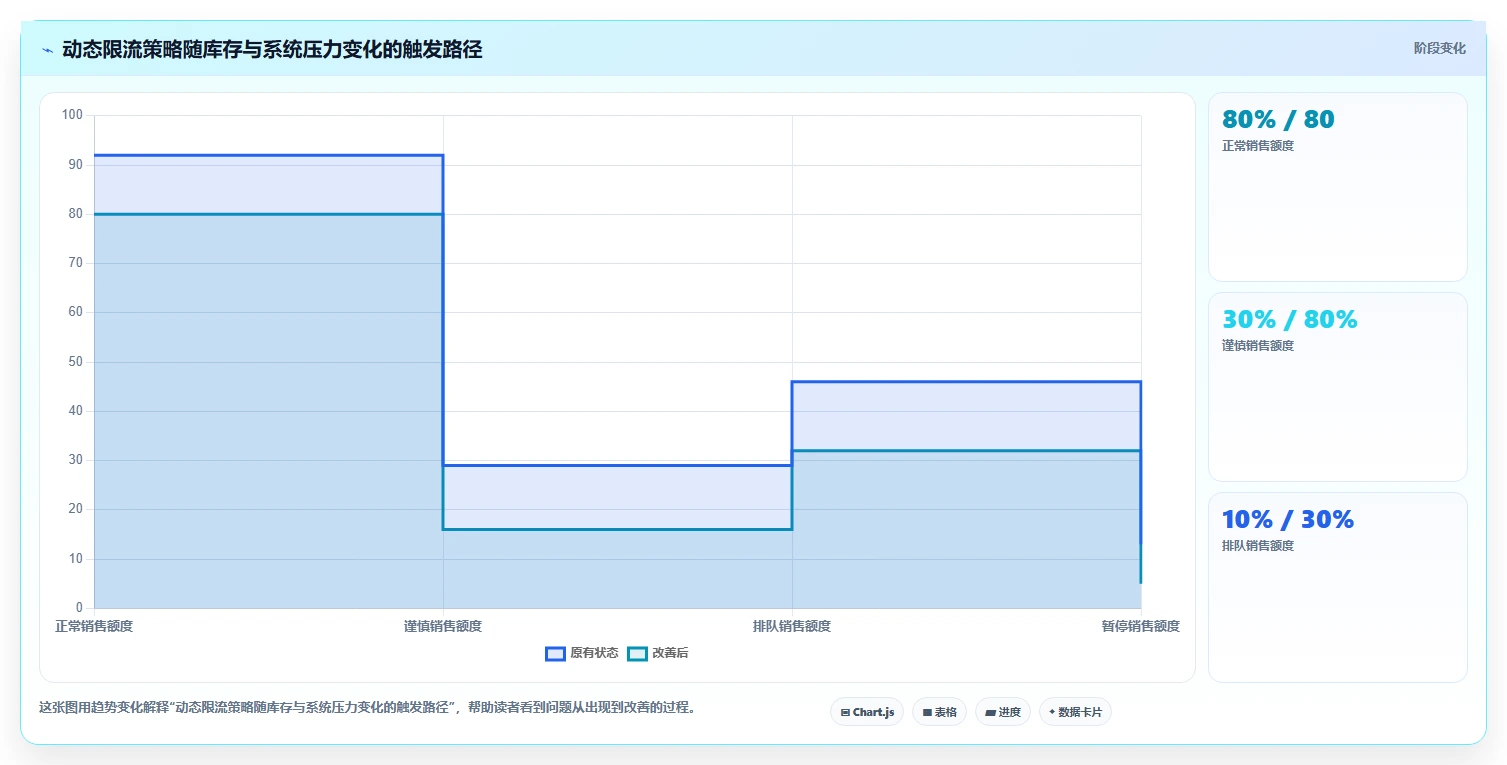
Task: Click the 排队销售额度 card caption
Action: tap(1258, 546)
